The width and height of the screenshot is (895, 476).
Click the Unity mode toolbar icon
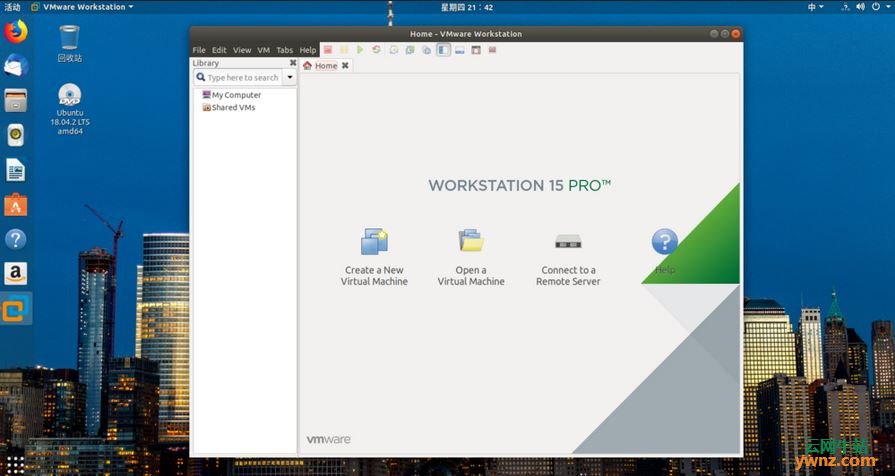click(492, 50)
